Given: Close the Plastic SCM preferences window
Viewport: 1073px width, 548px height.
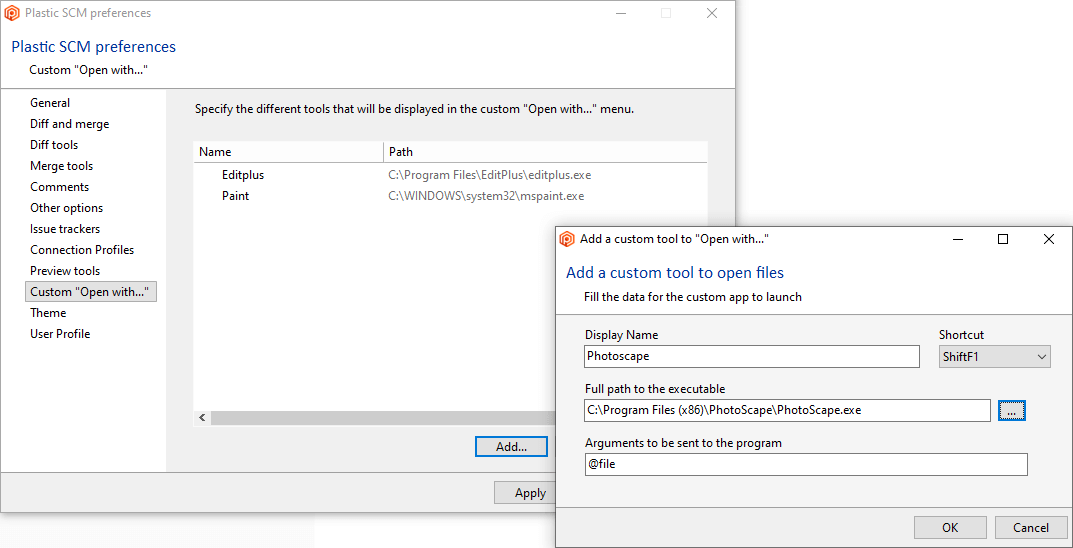Looking at the screenshot, I should pyautogui.click(x=712, y=13).
